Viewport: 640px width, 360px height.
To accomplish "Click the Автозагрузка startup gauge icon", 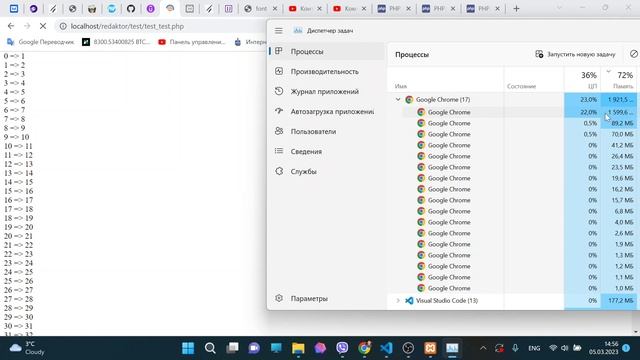I will pos(279,111).
